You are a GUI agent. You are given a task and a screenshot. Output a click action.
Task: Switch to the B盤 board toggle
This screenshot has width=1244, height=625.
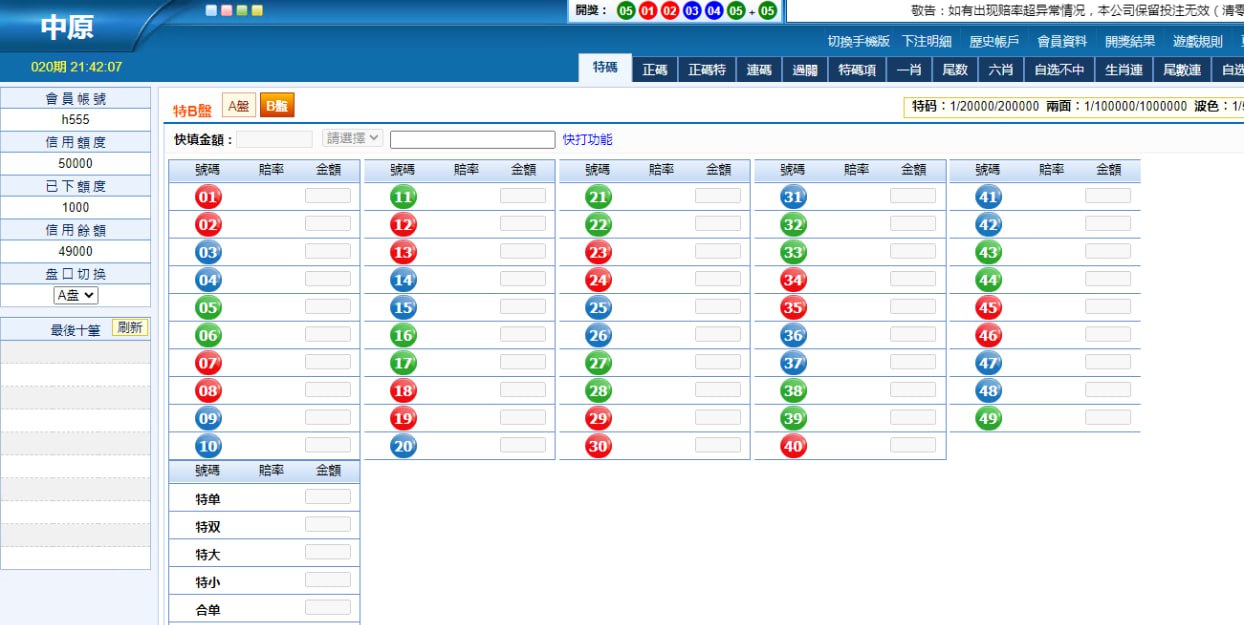[x=277, y=106]
